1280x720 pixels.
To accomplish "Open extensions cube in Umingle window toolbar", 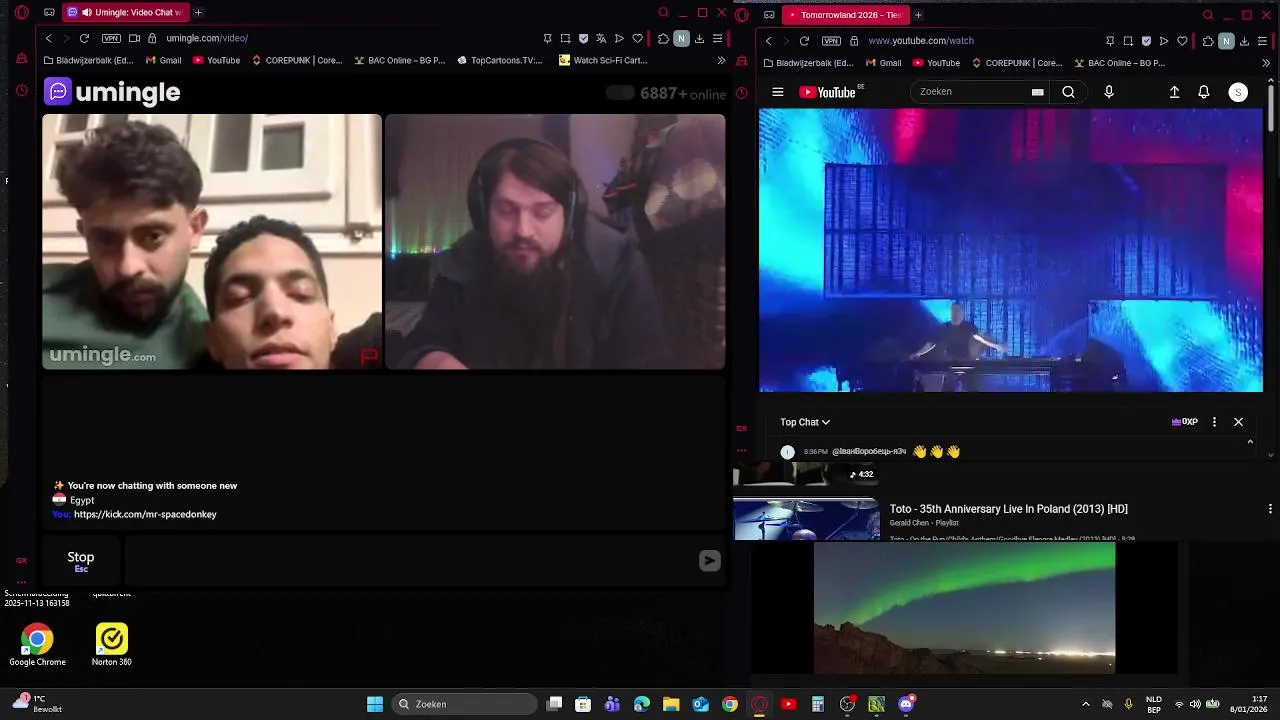I will point(663,39).
